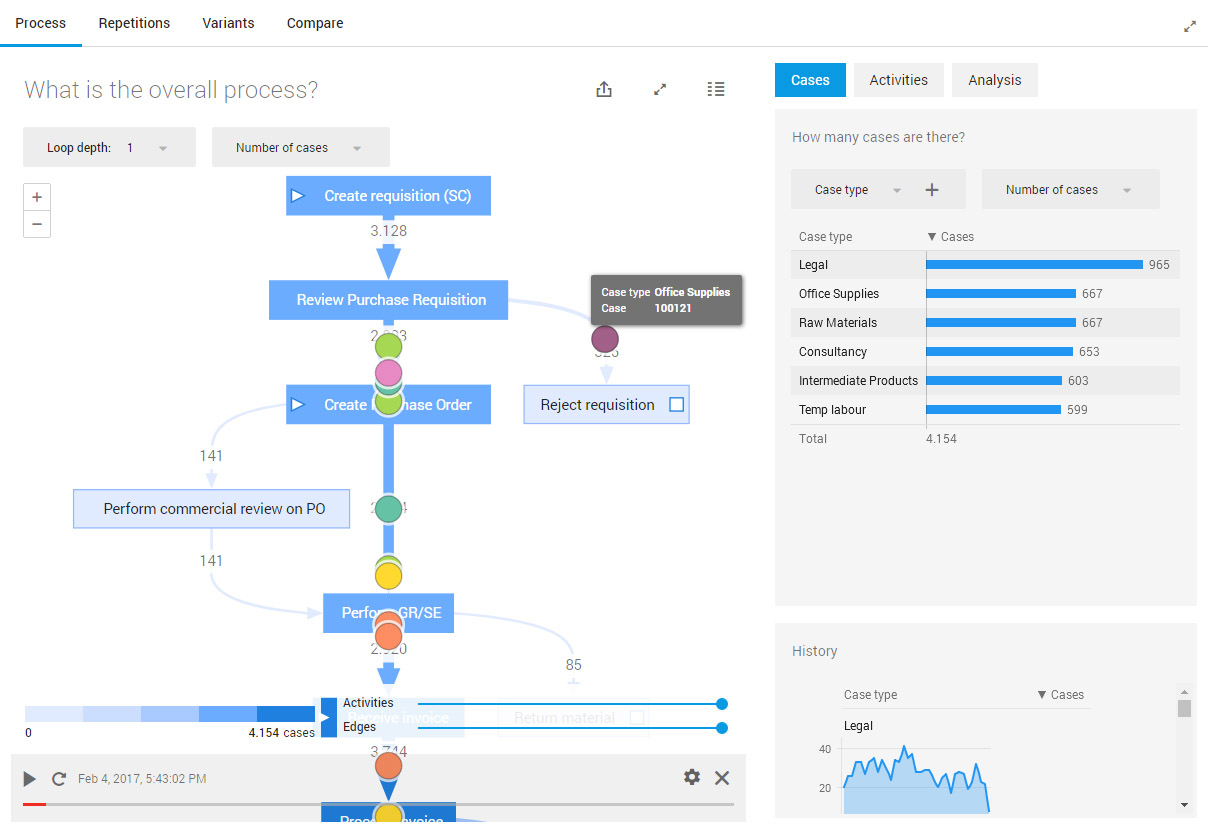
Task: Play the process animation
Action: point(30,779)
